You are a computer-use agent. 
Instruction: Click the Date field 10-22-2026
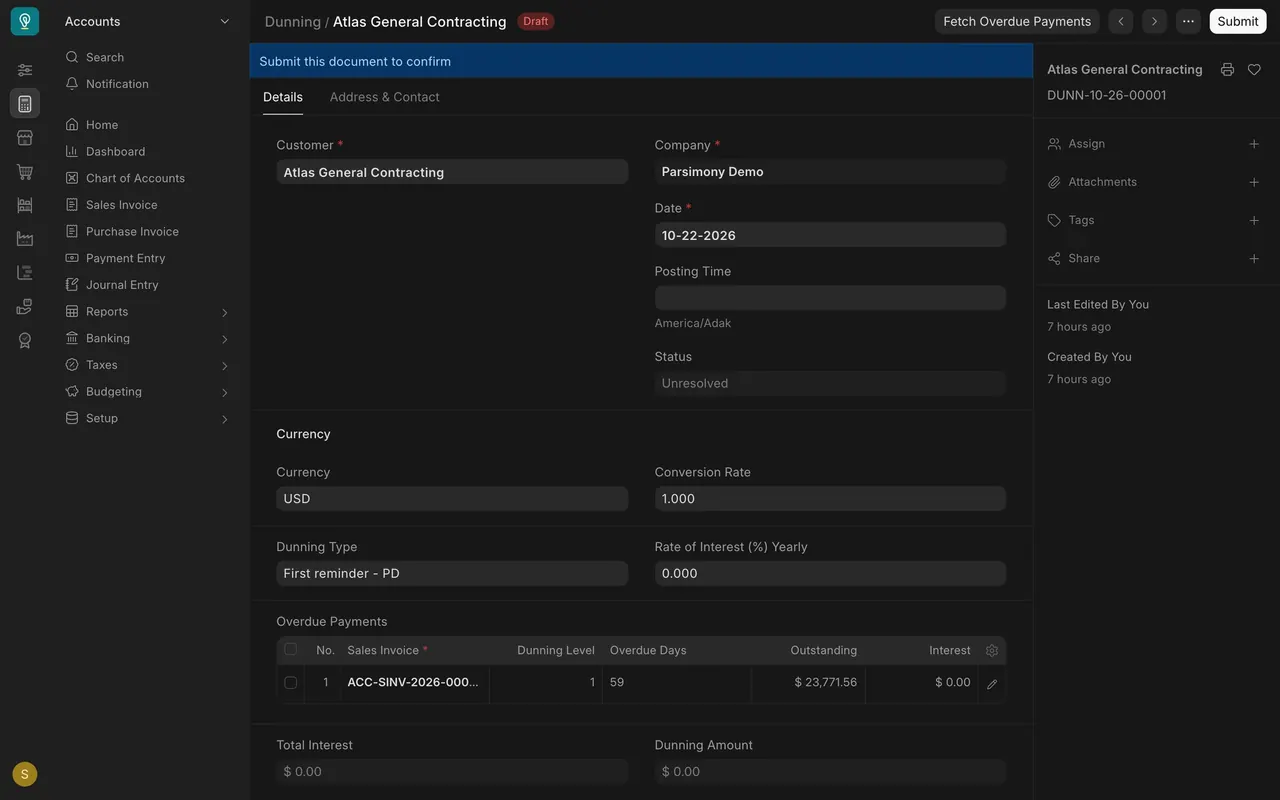click(x=830, y=235)
